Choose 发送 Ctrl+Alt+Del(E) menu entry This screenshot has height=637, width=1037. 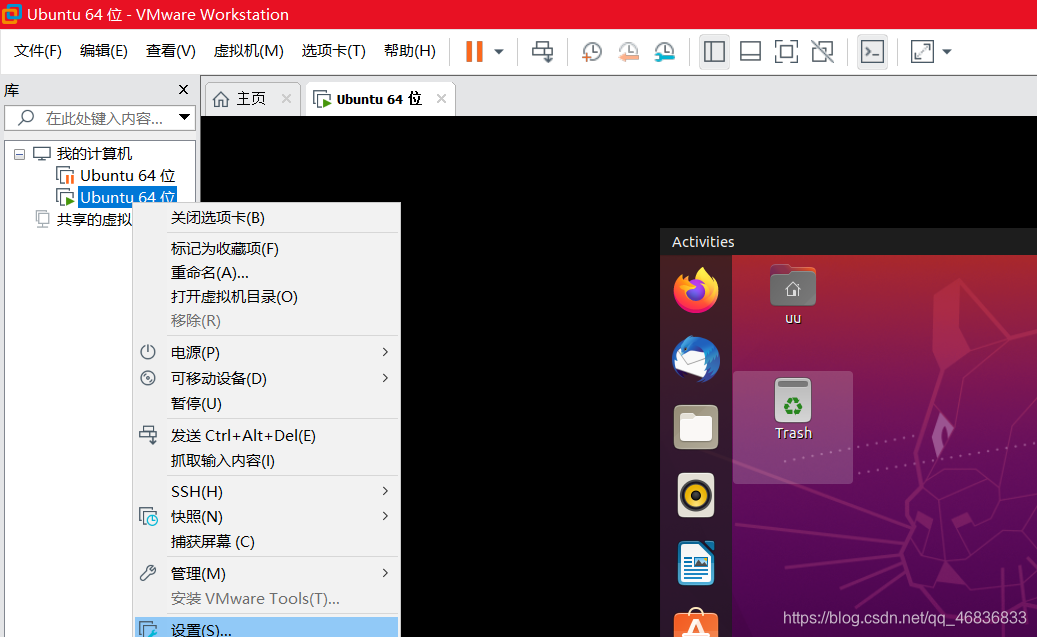point(267,435)
